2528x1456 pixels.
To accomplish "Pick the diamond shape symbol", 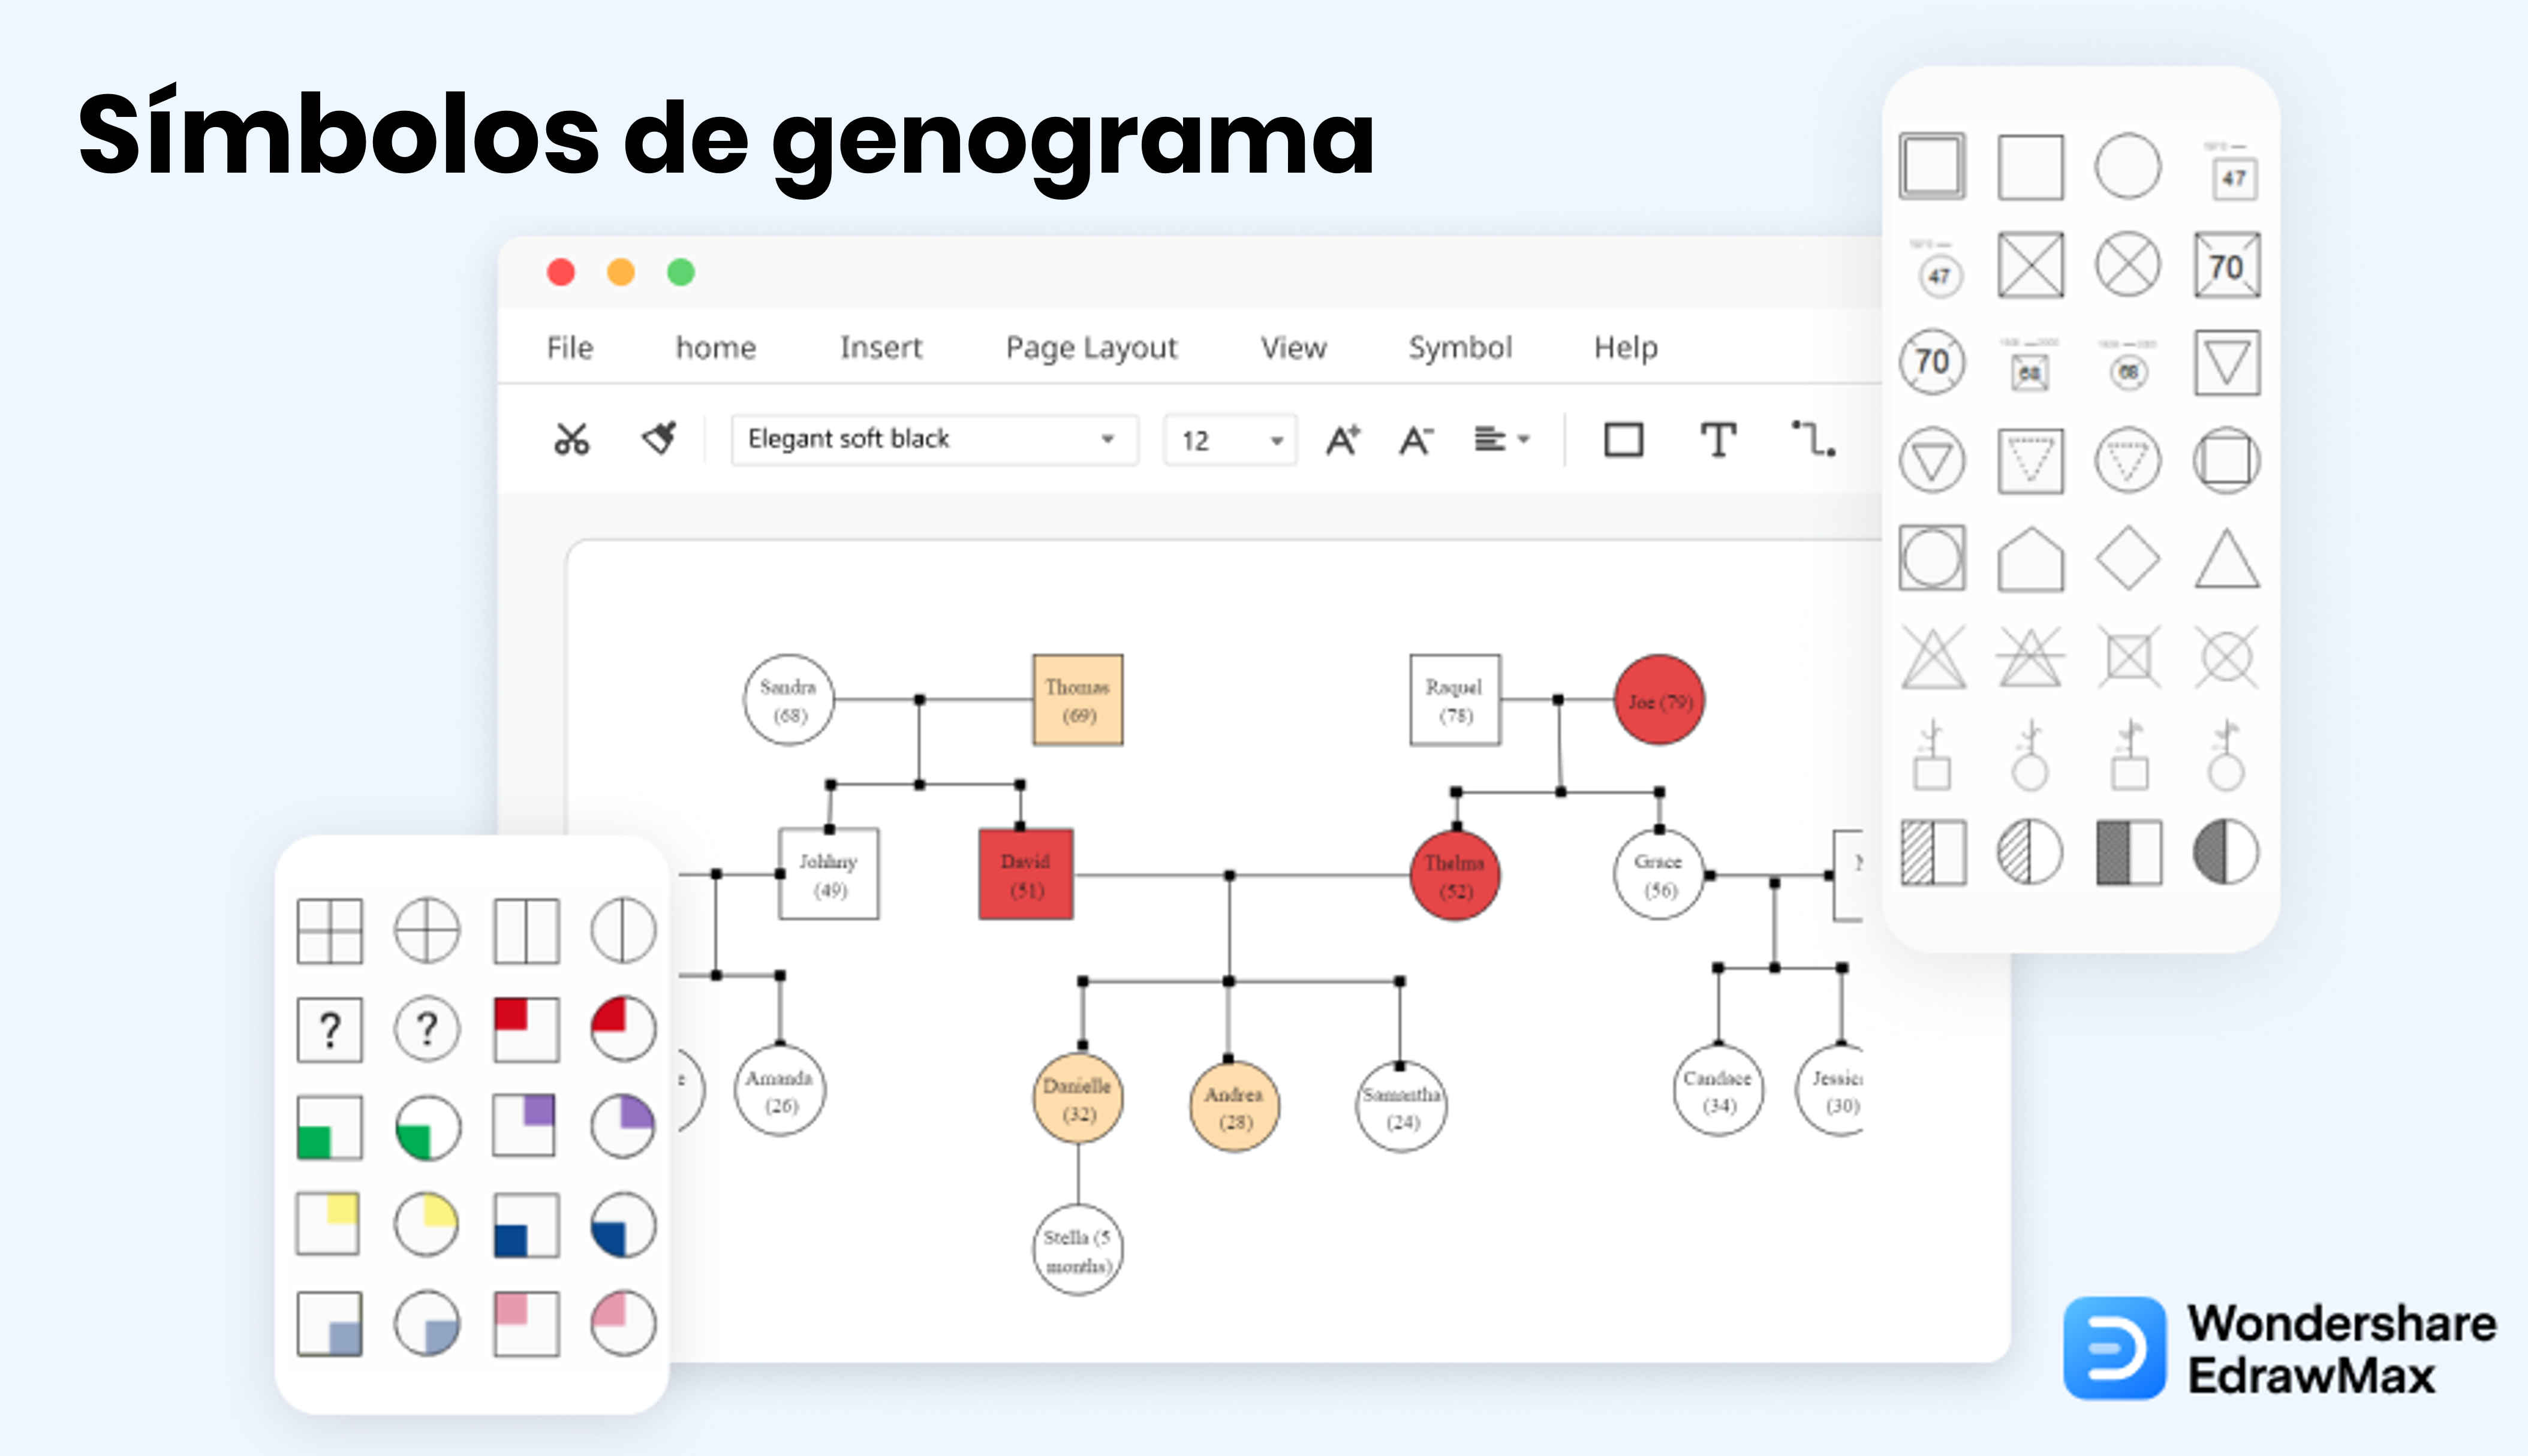I will (2127, 558).
